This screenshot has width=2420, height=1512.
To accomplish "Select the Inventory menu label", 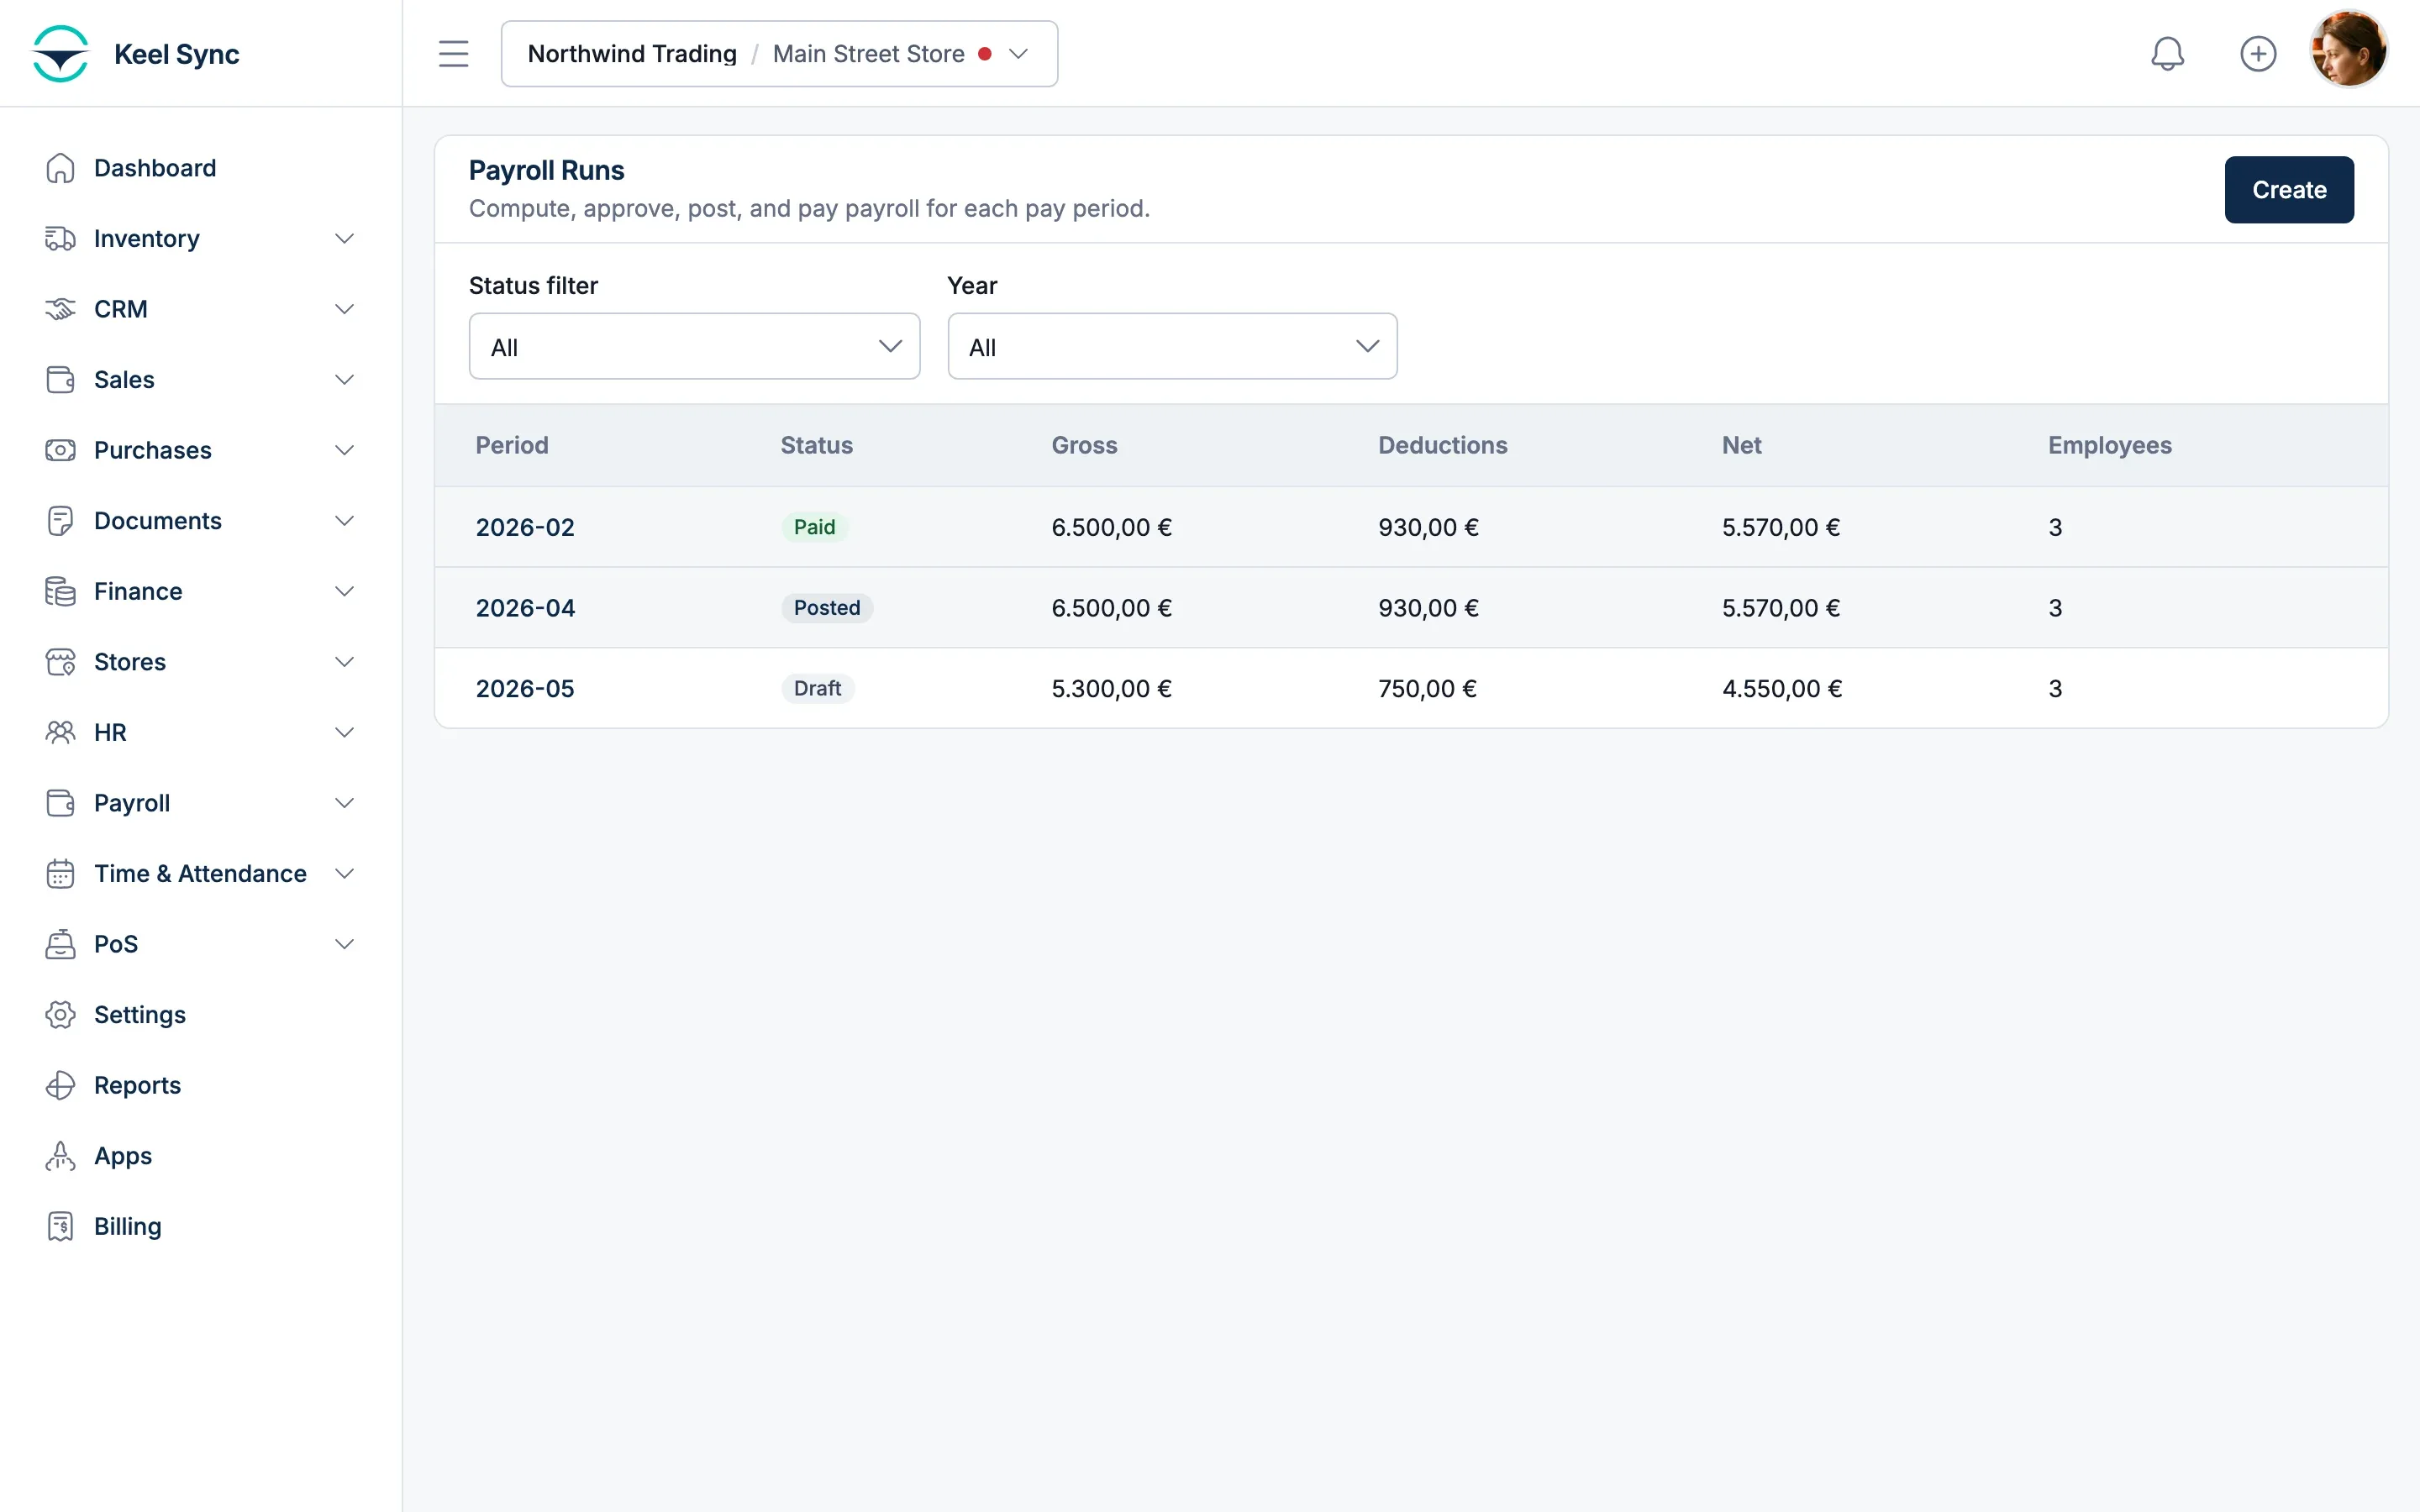I will [x=147, y=238].
